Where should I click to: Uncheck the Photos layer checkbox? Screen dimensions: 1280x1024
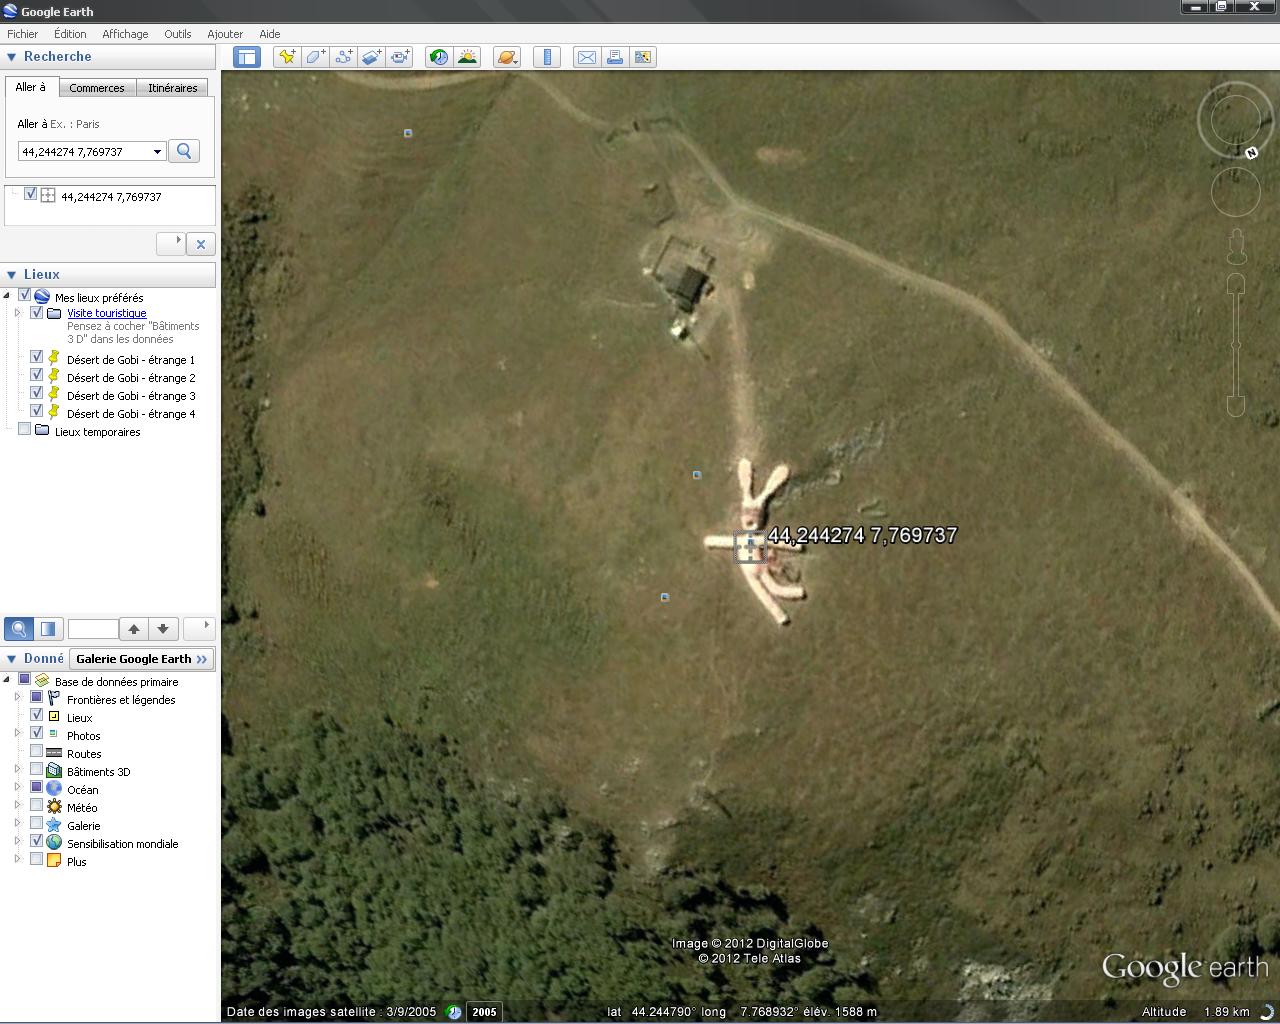(x=37, y=734)
